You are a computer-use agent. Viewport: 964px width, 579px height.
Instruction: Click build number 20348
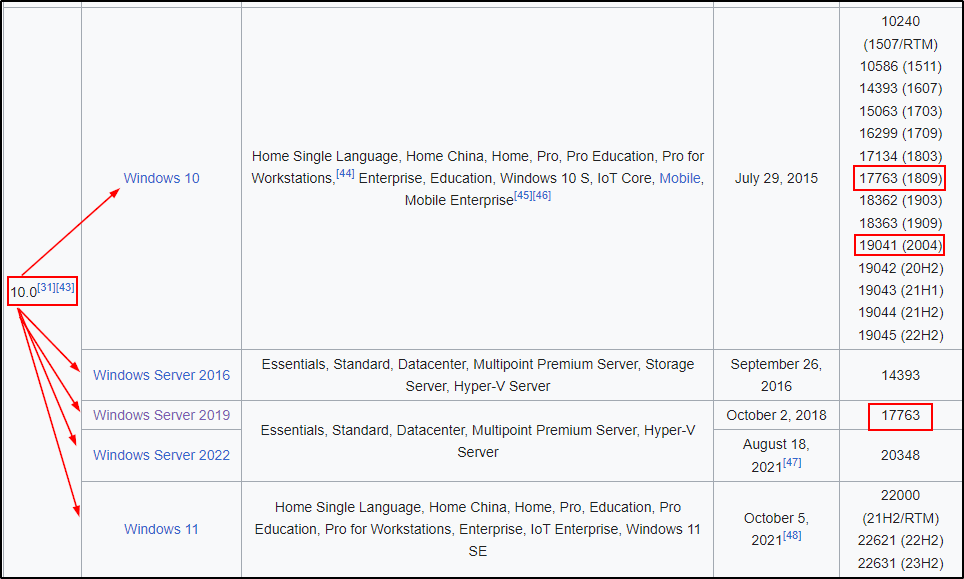(900, 455)
